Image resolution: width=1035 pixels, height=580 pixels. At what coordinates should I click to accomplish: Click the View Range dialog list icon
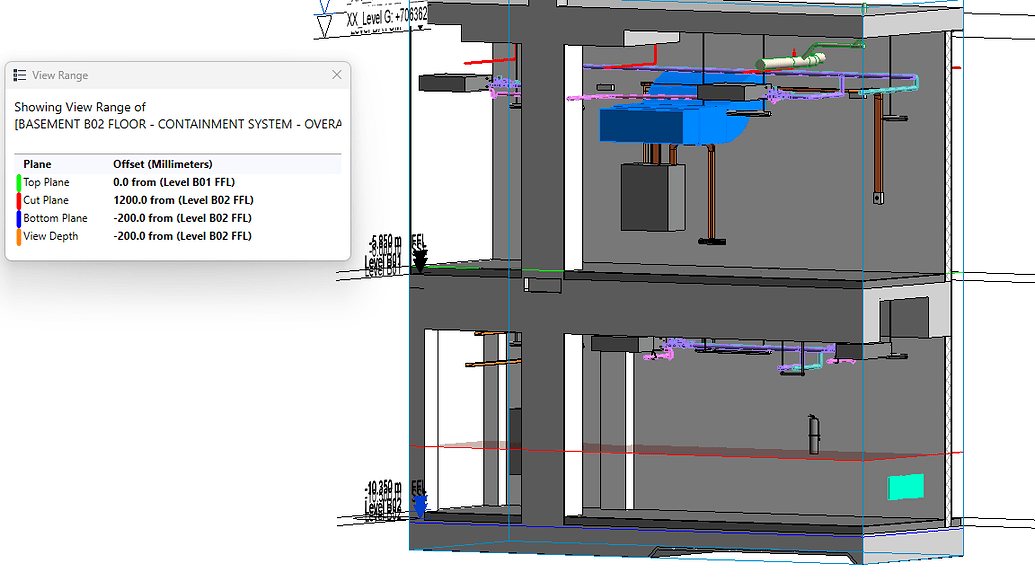pyautogui.click(x=17, y=74)
